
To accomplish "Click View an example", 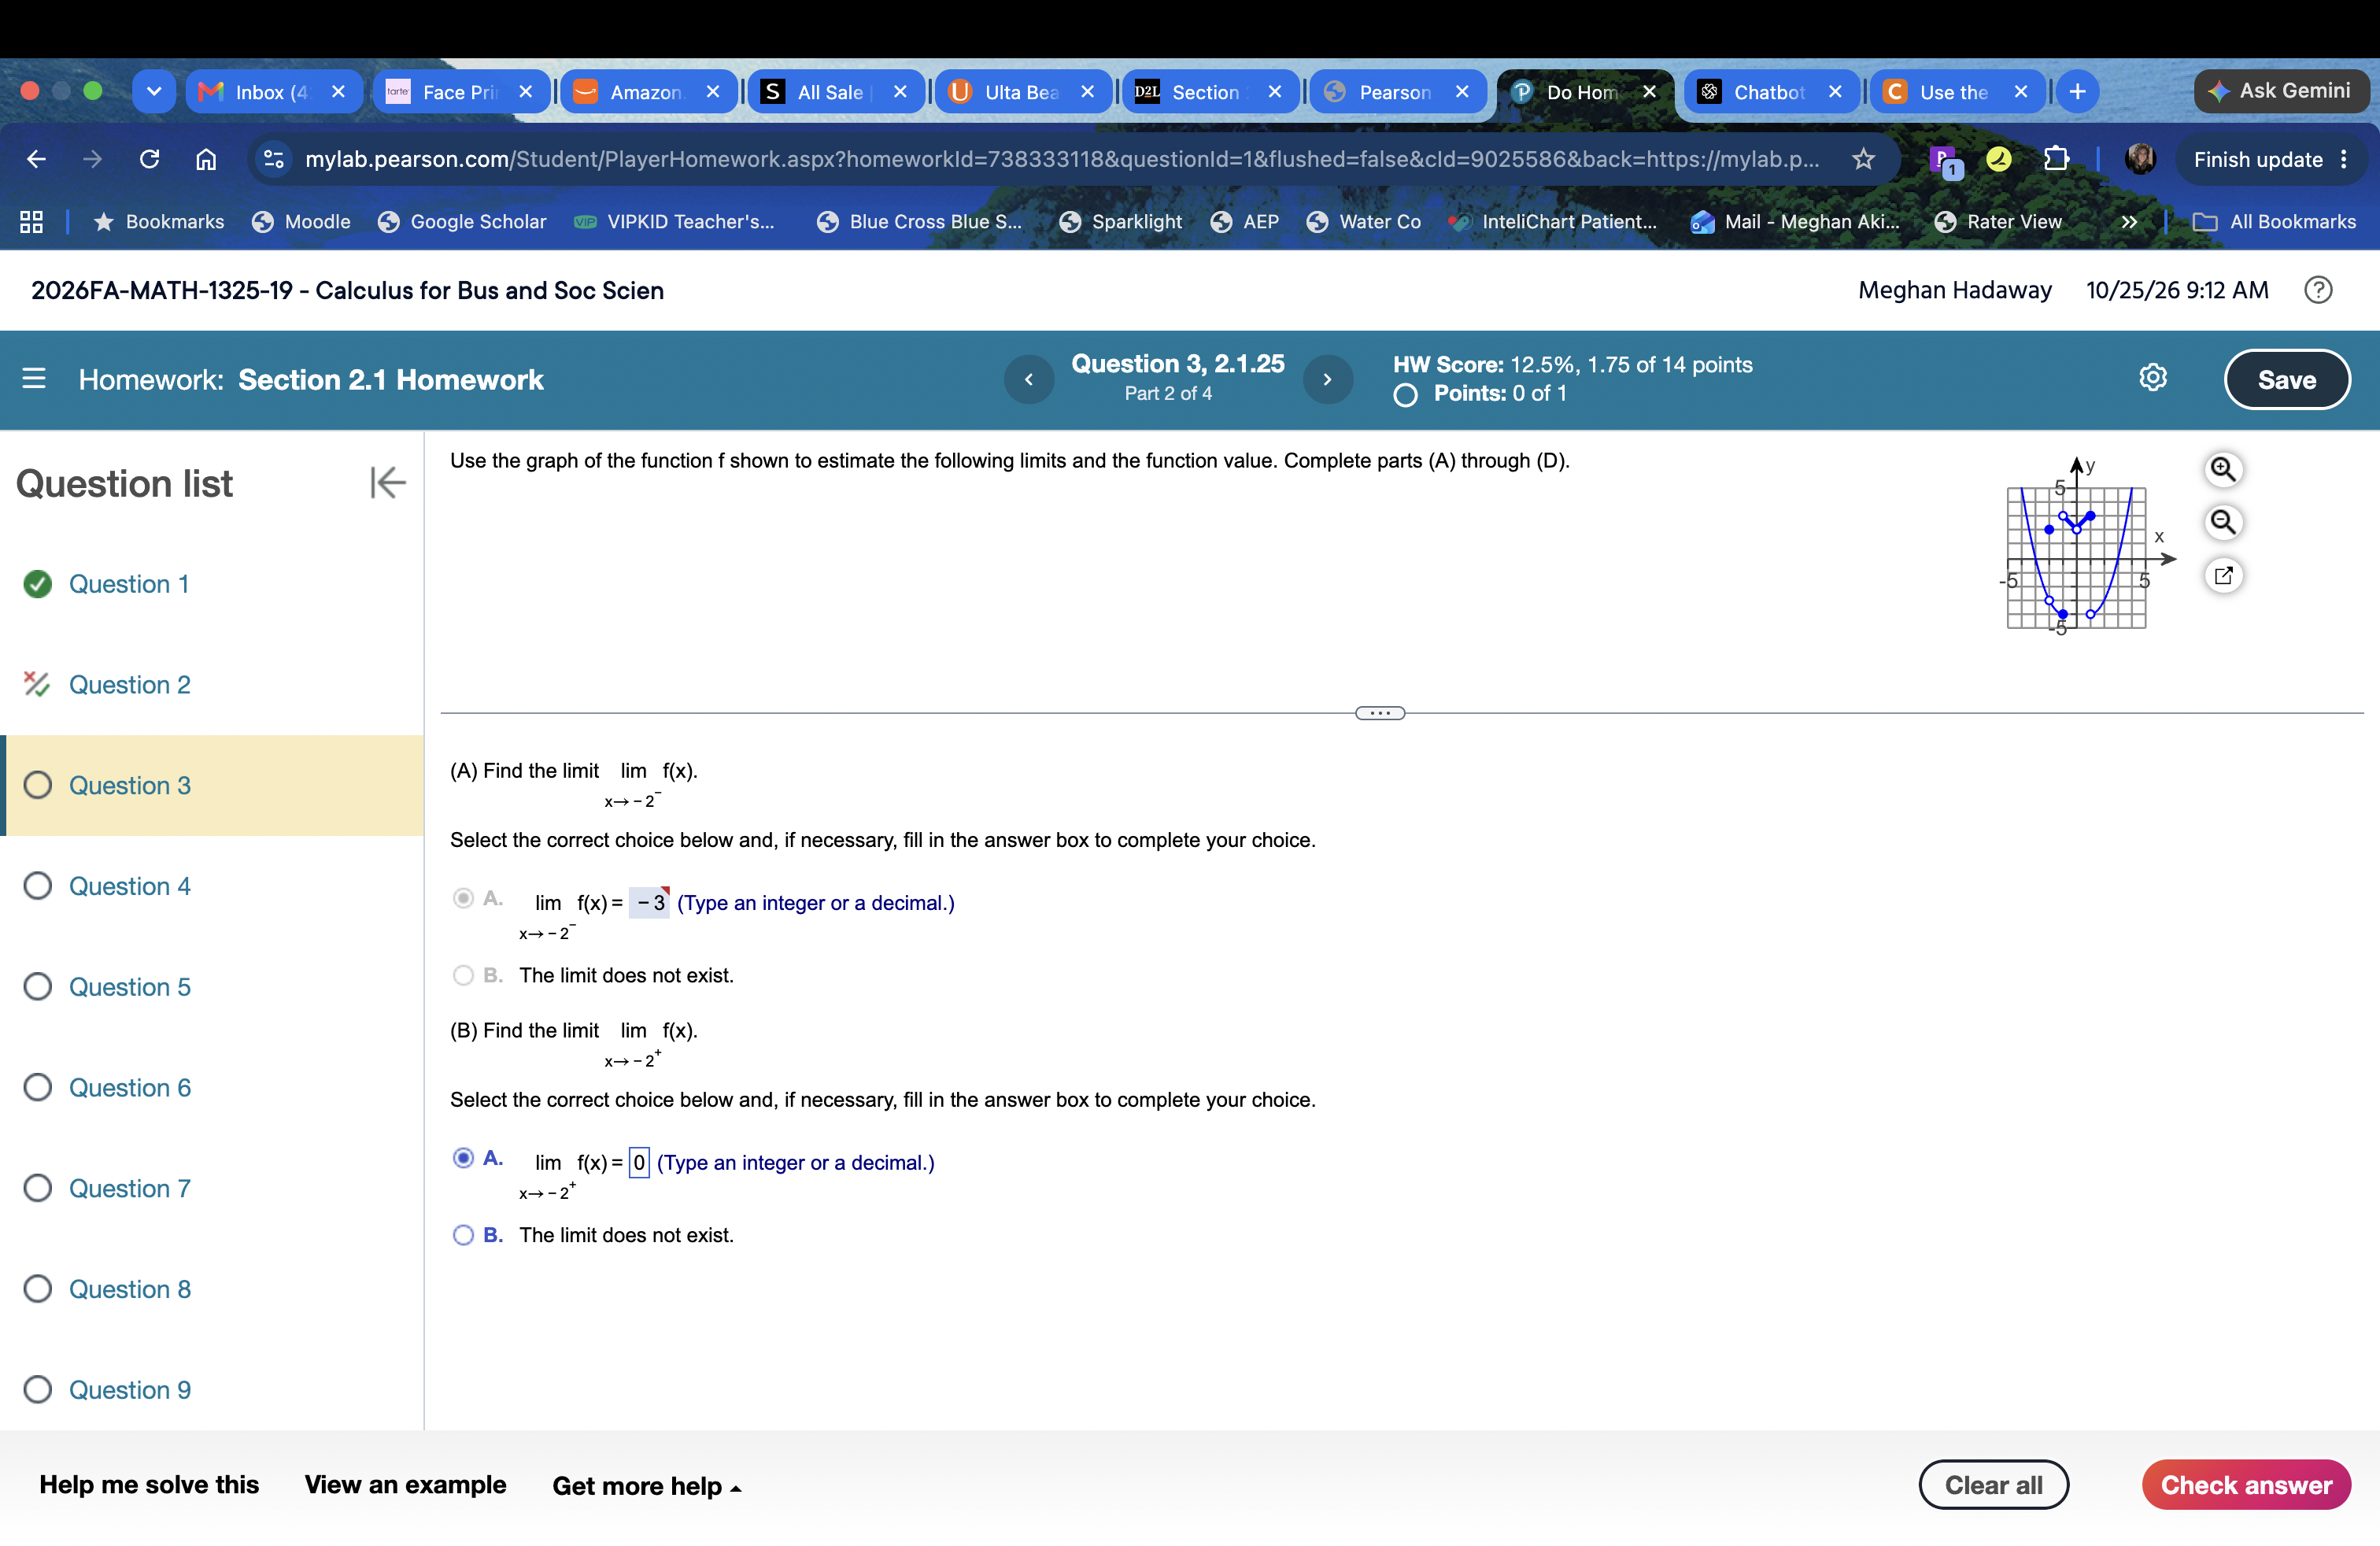I will click(x=405, y=1485).
